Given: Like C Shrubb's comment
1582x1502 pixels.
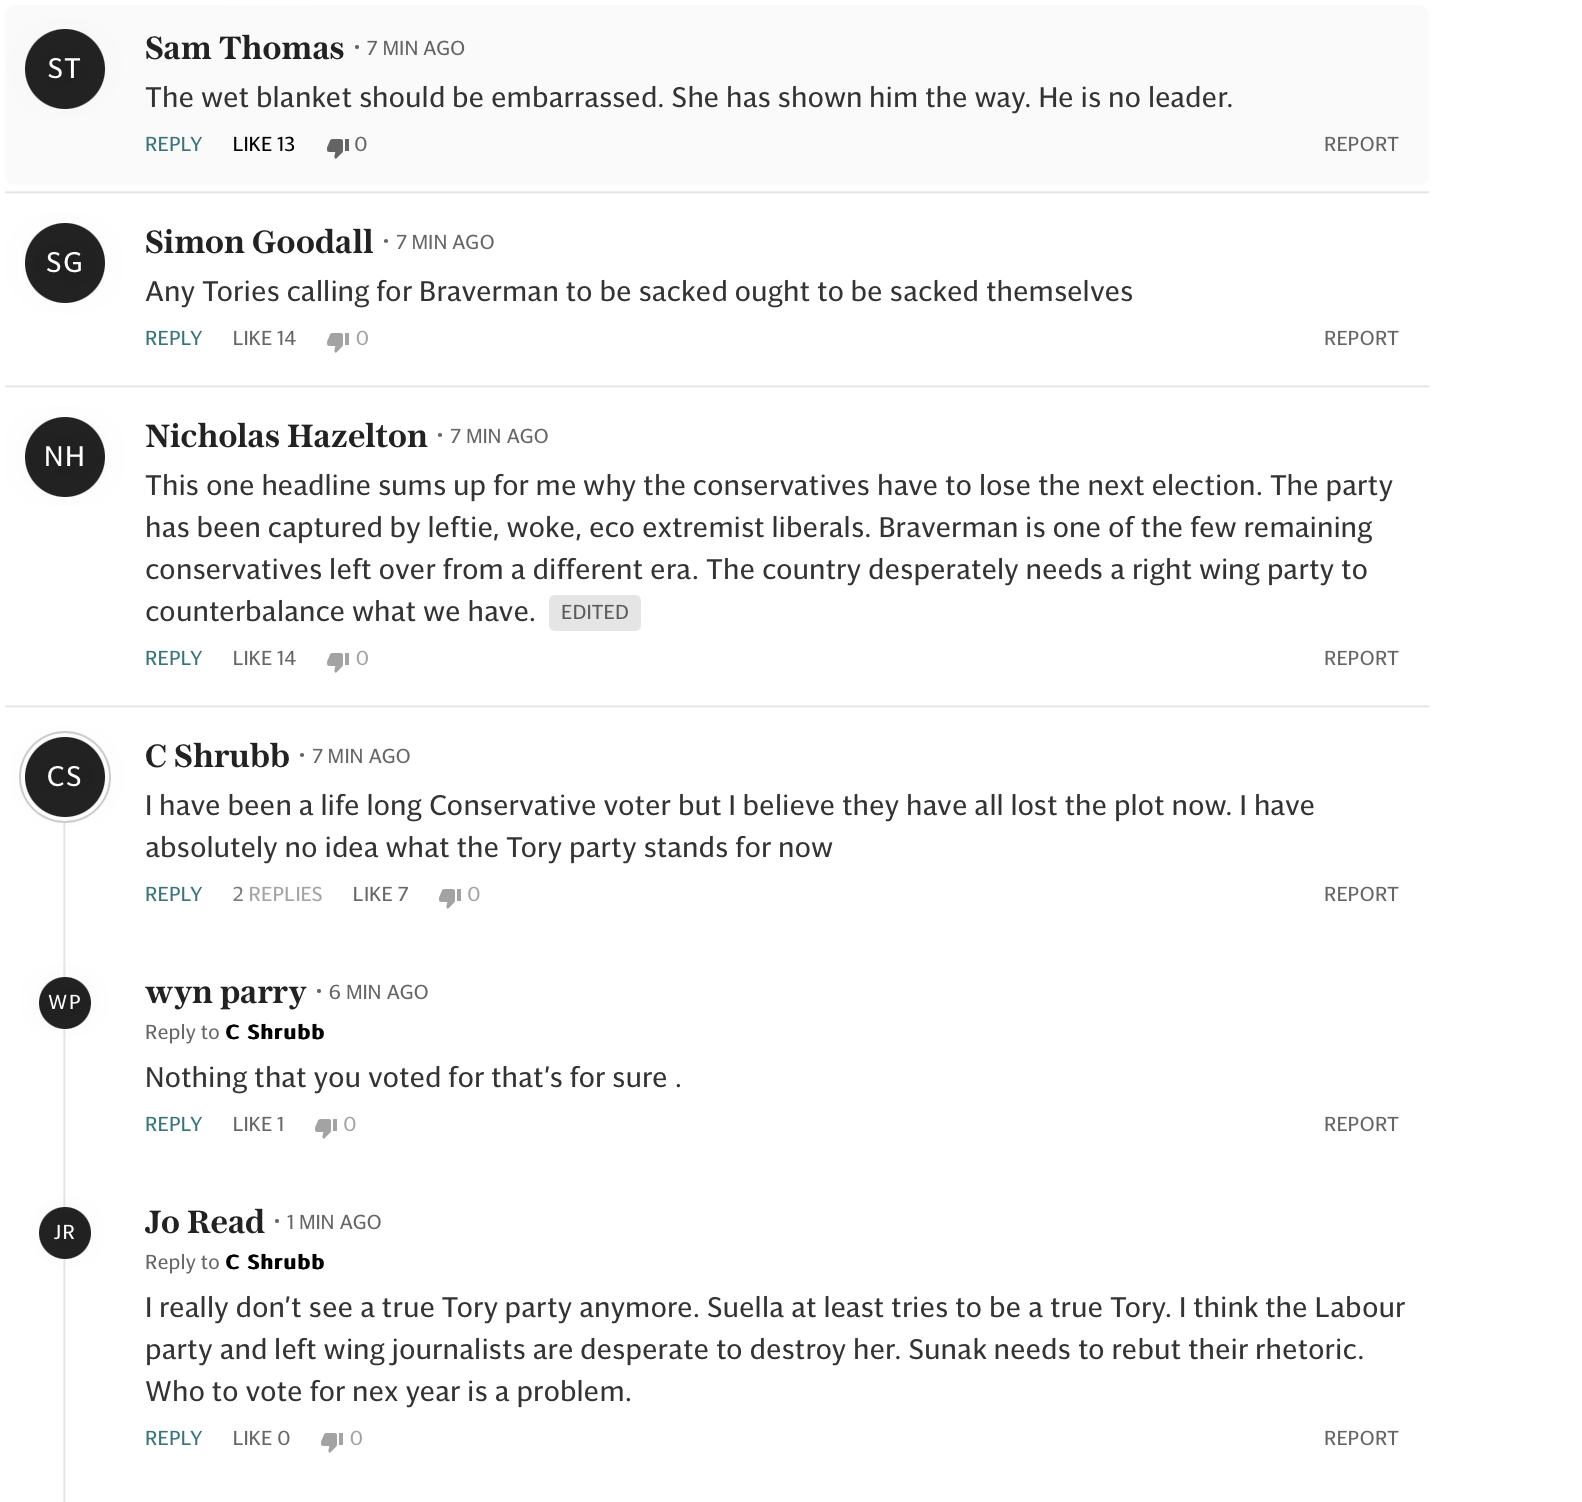Looking at the screenshot, I should (380, 894).
